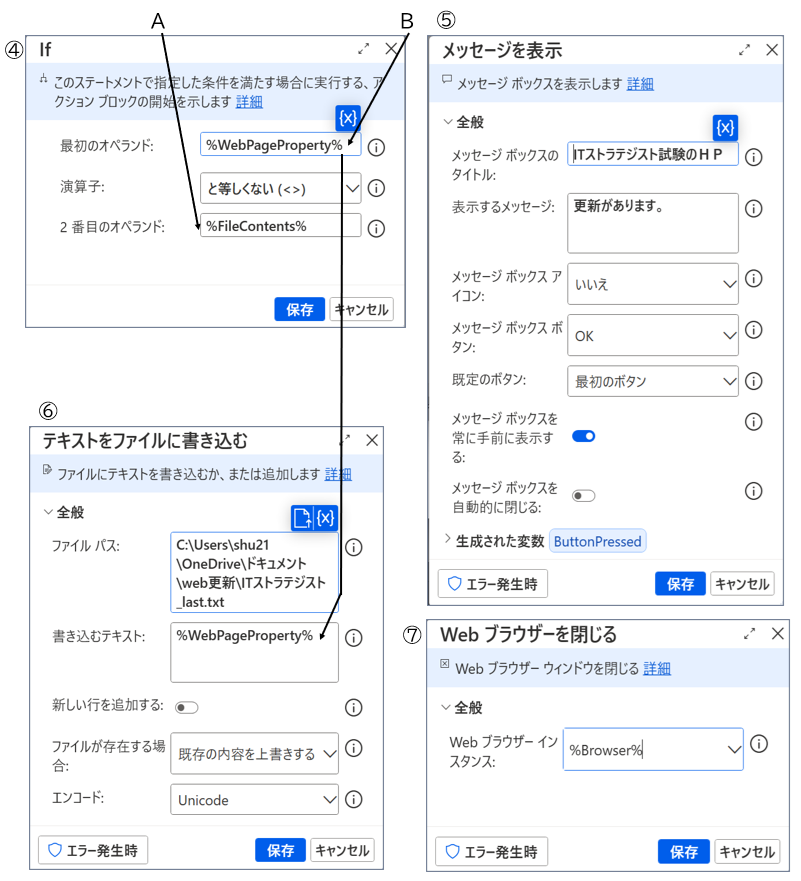Screen dimensions: 801x881
Task: Expand the generated variables section
Action: click(447, 541)
